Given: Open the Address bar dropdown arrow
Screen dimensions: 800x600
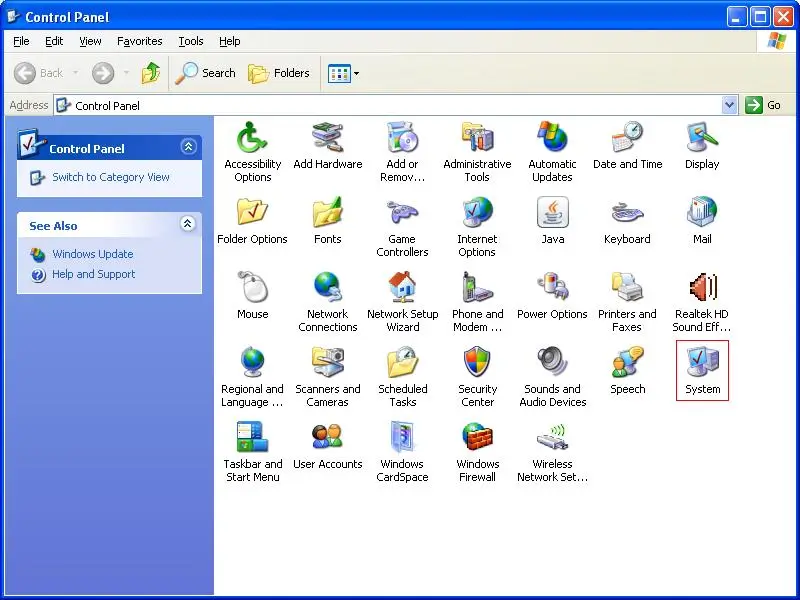Looking at the screenshot, I should pyautogui.click(x=730, y=105).
